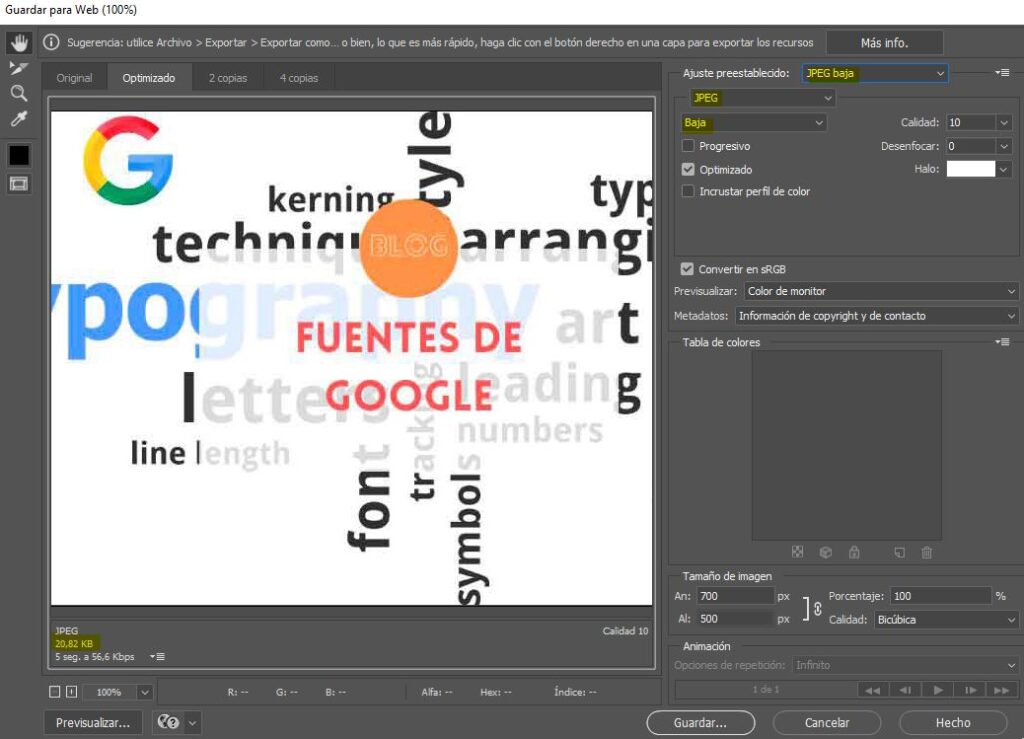Open the Metadatos dropdown
The height and width of the screenshot is (739, 1024).
pyautogui.click(x=876, y=316)
